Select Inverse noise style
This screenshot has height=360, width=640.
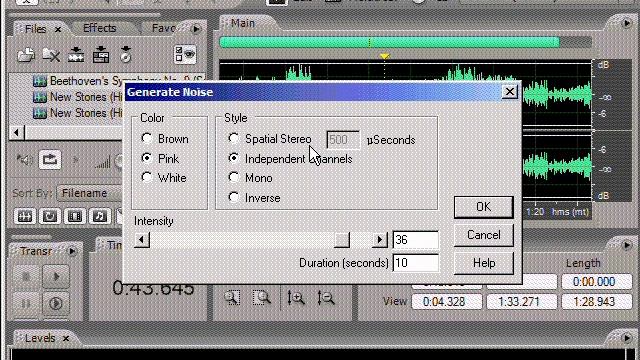point(233,198)
